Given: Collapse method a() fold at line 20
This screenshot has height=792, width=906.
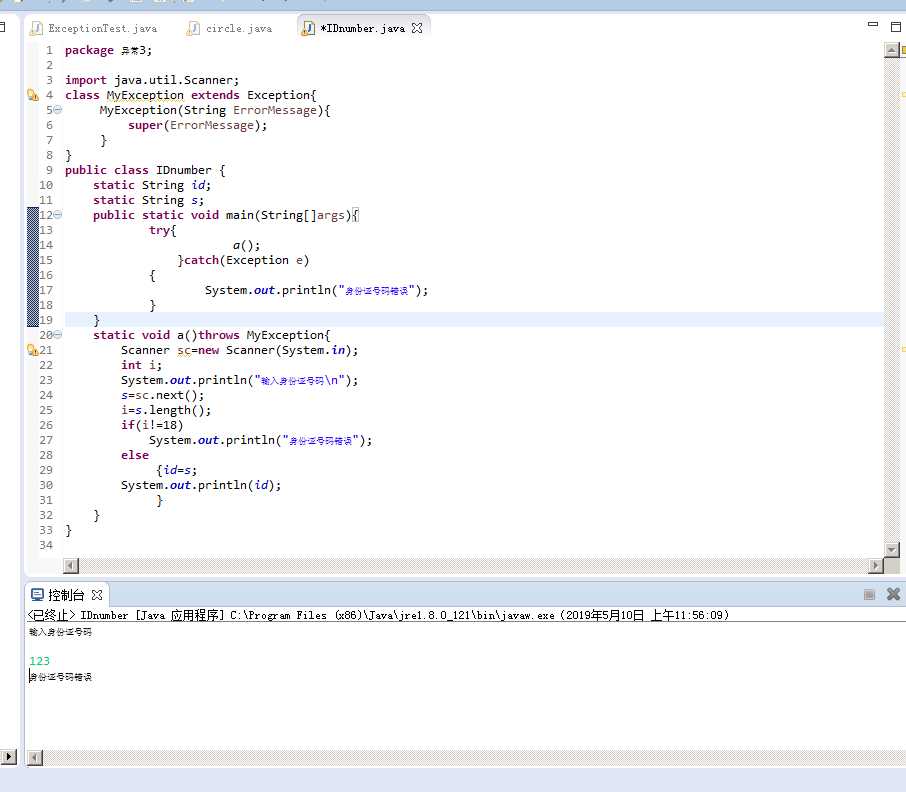Looking at the screenshot, I should [x=57, y=334].
